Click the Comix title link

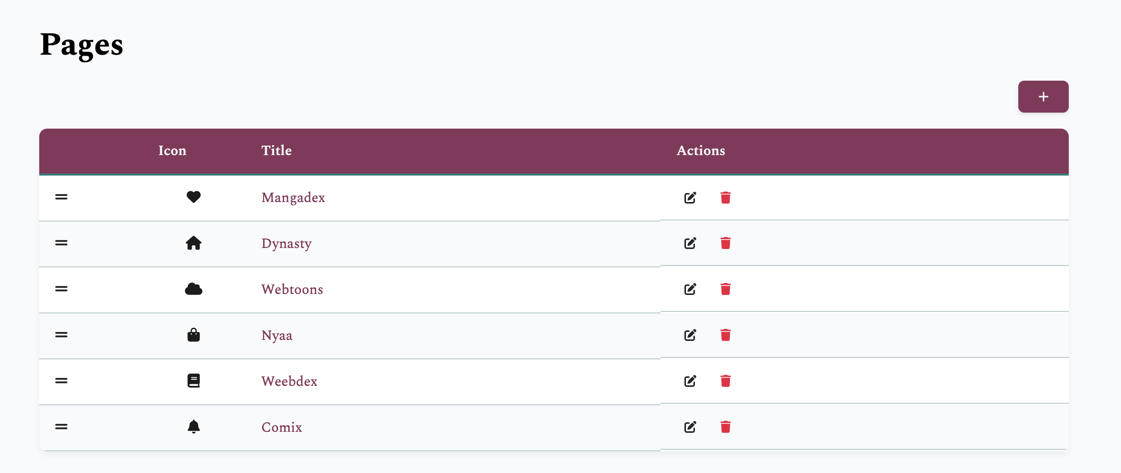(x=281, y=428)
